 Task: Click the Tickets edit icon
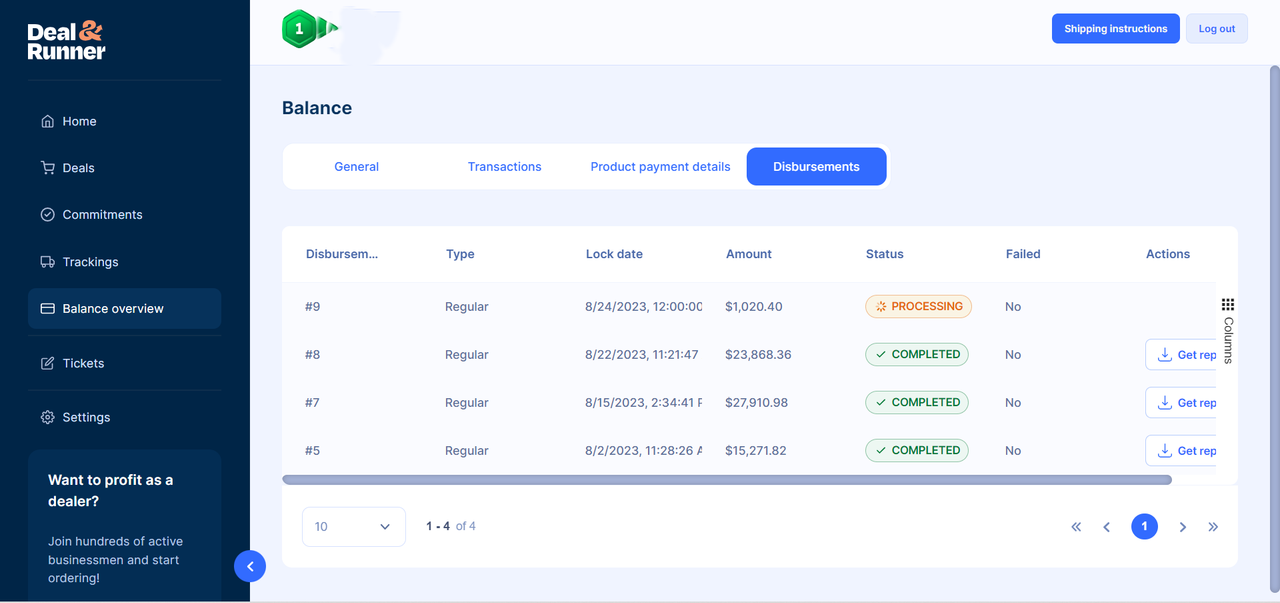tap(47, 363)
